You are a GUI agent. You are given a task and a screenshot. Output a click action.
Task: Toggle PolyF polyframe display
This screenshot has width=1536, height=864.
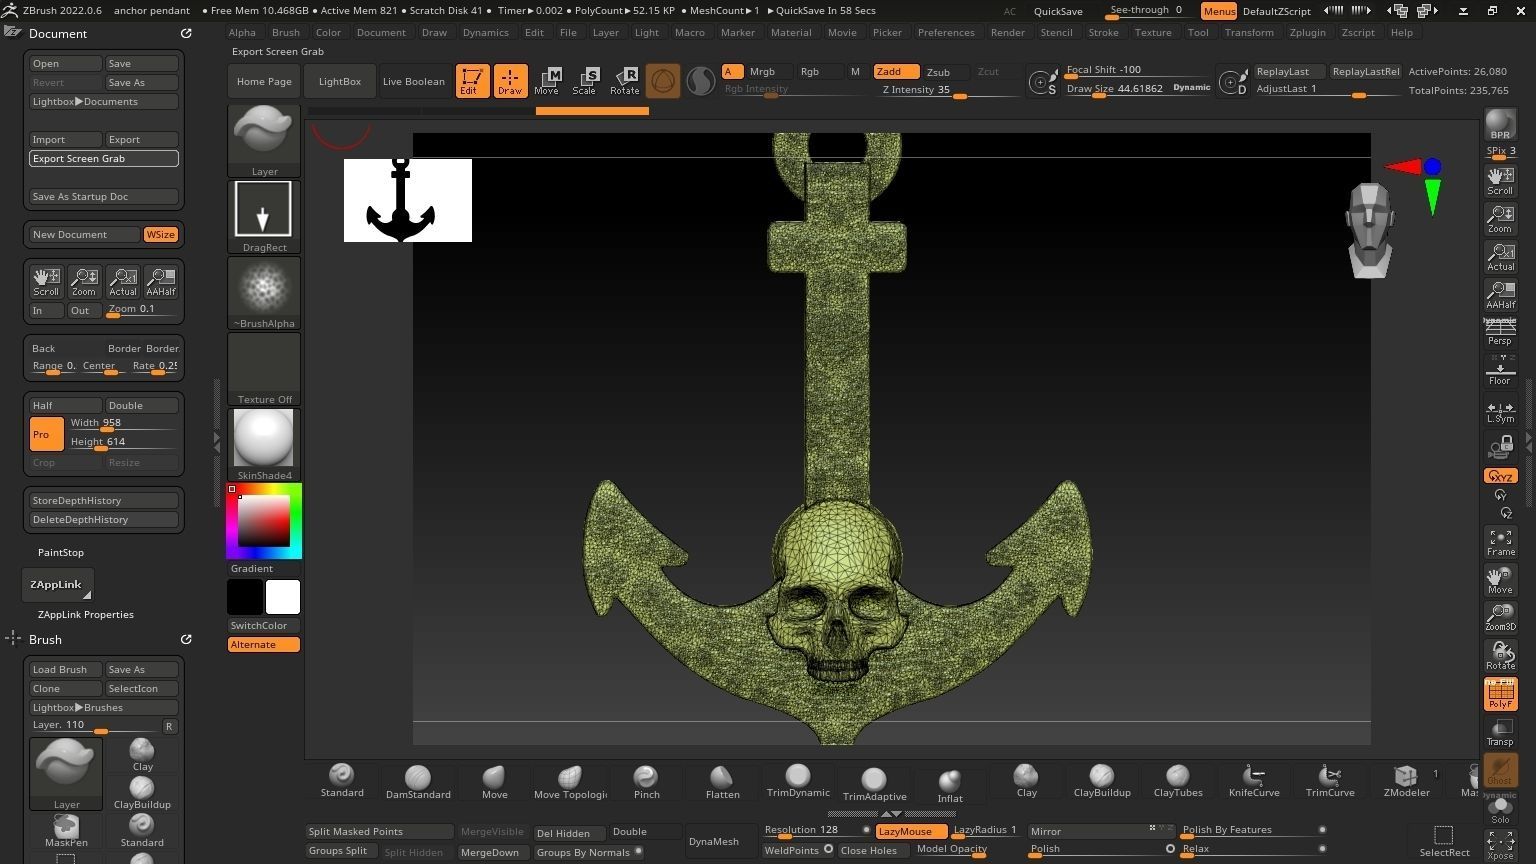pos(1500,694)
